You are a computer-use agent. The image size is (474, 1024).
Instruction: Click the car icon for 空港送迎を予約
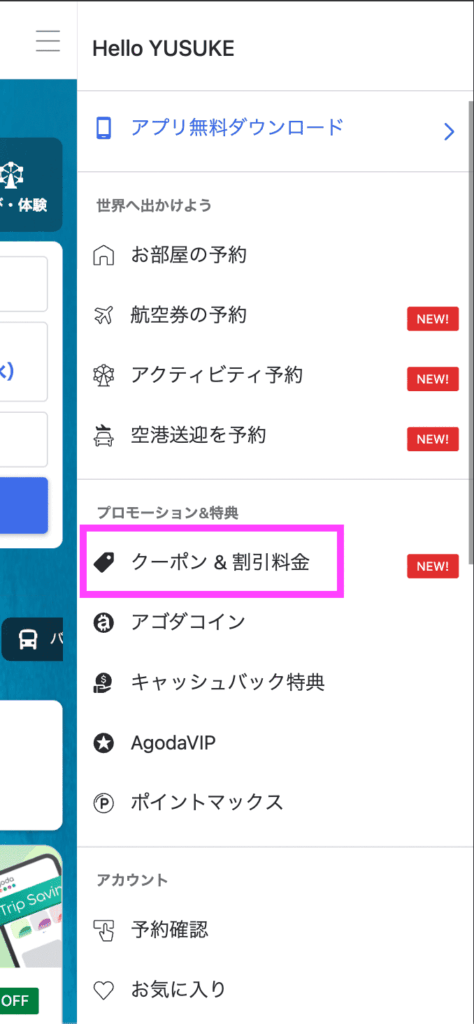click(104, 436)
